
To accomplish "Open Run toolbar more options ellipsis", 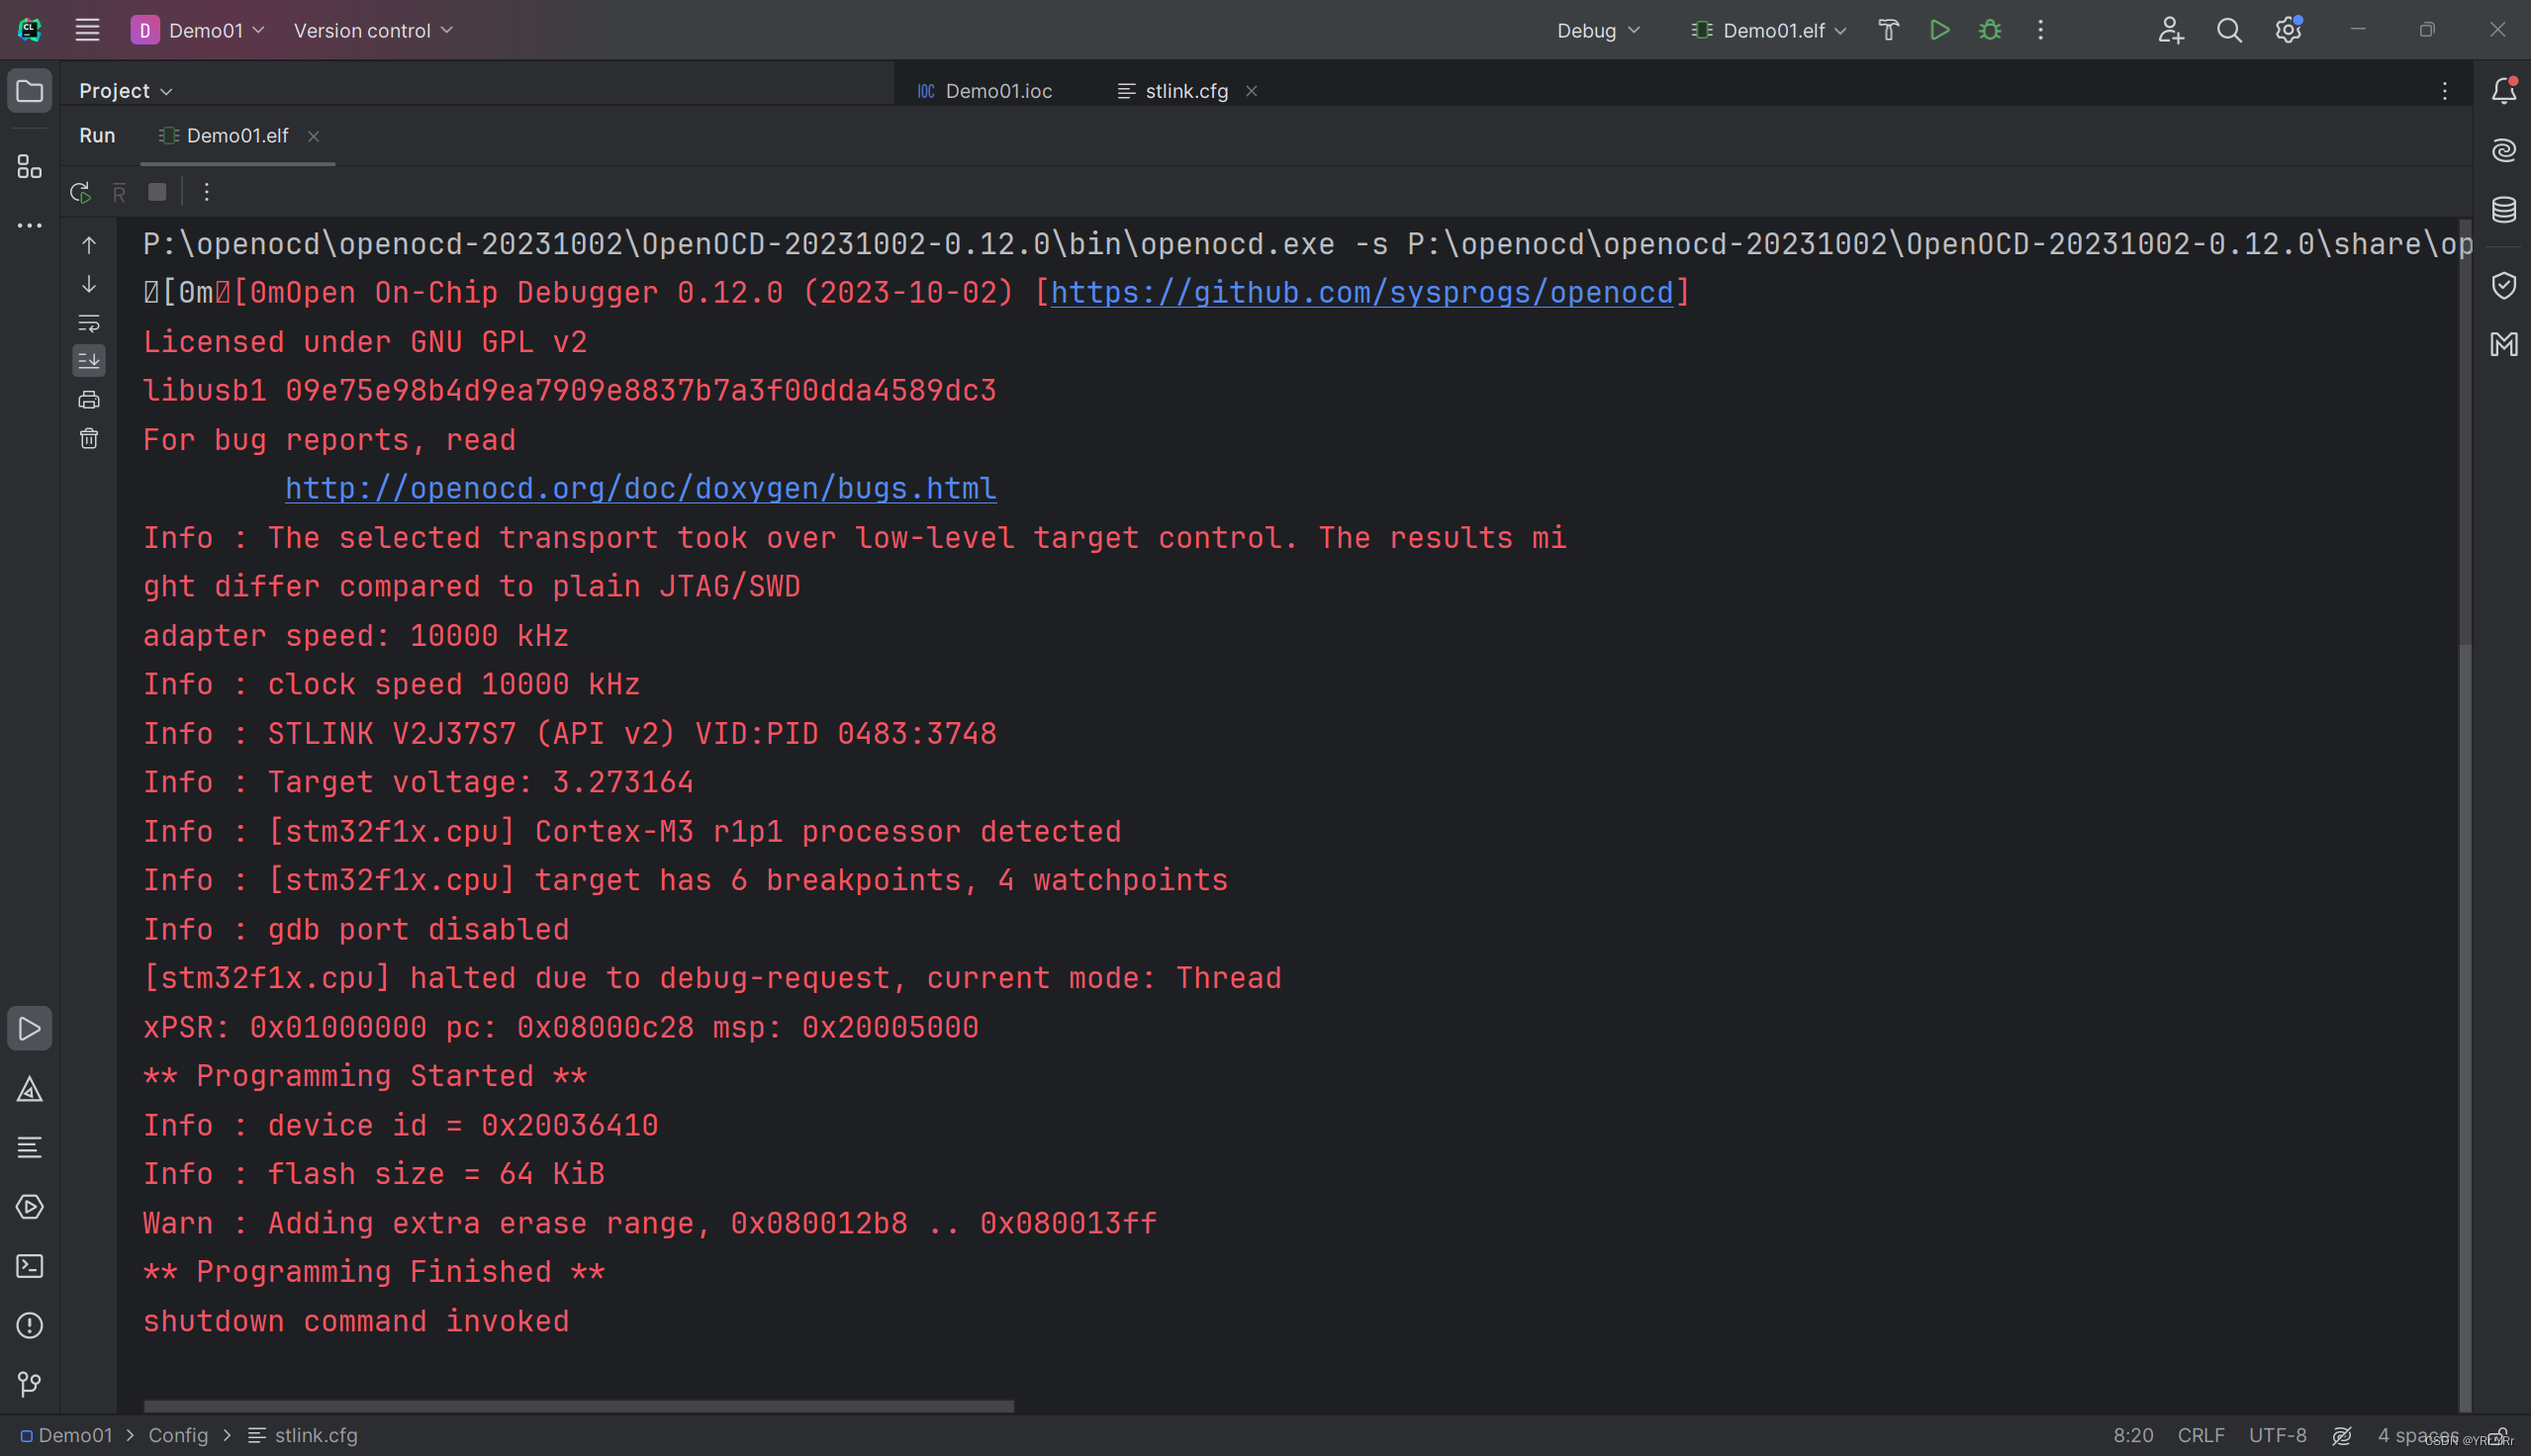I will [x=207, y=192].
